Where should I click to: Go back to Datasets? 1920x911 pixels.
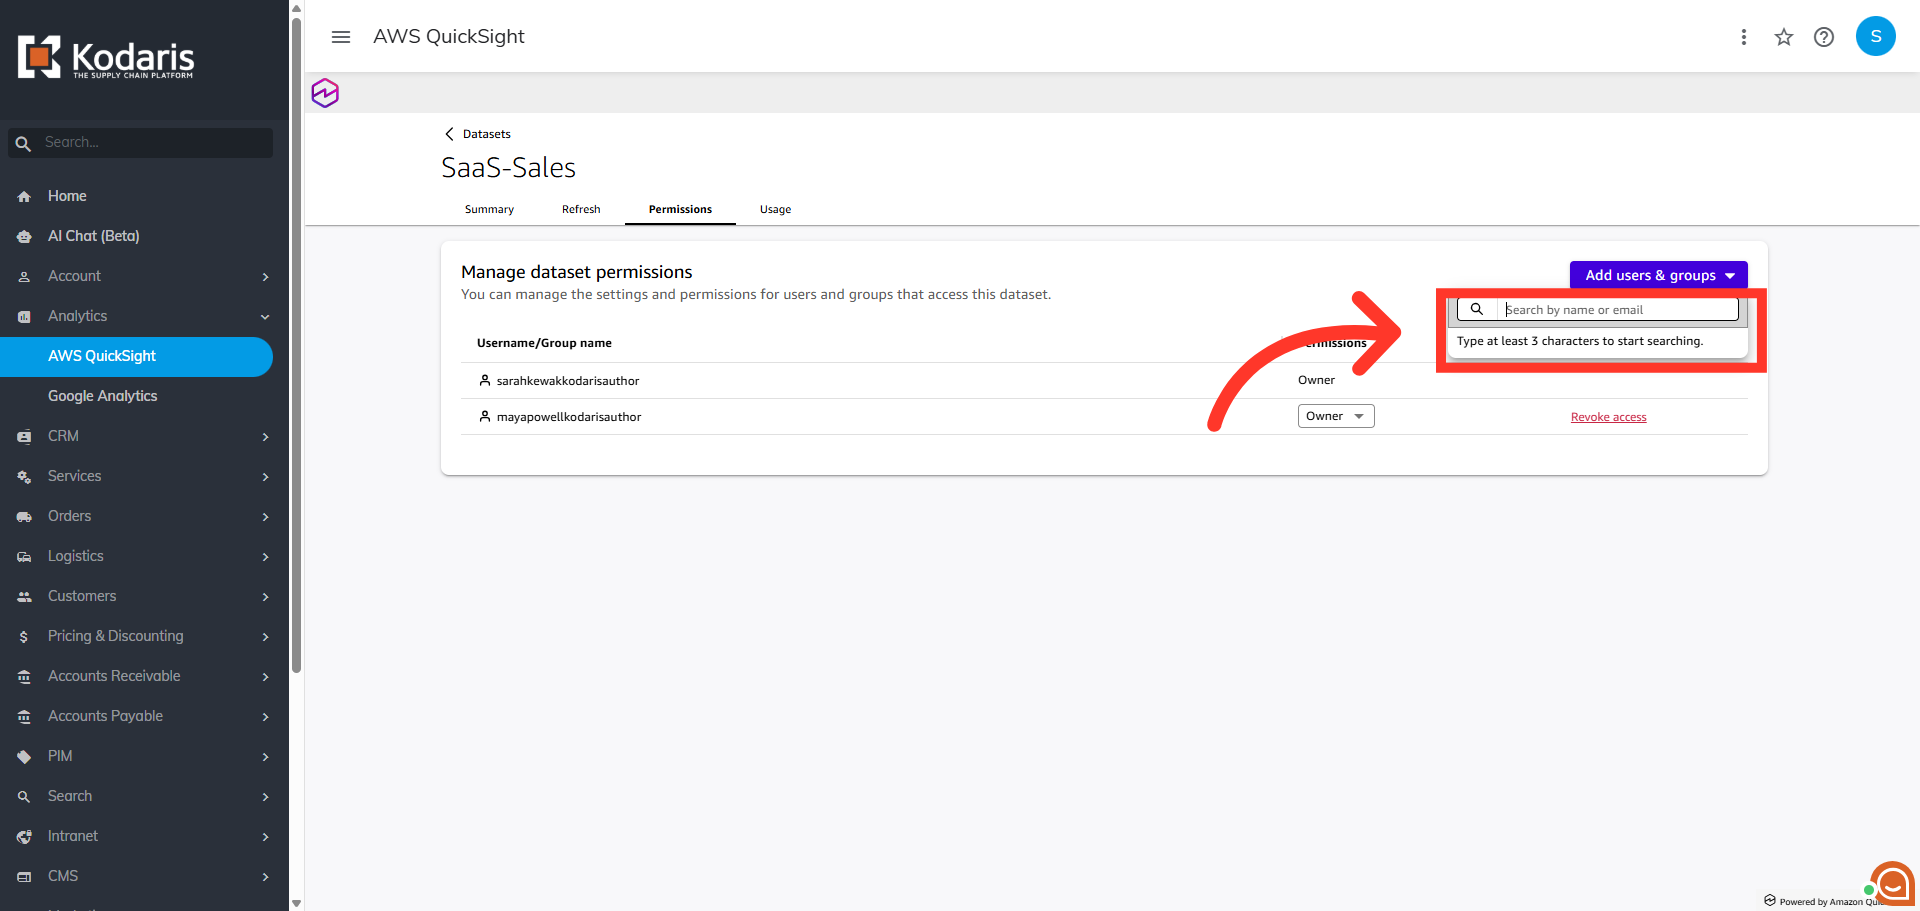pos(487,134)
